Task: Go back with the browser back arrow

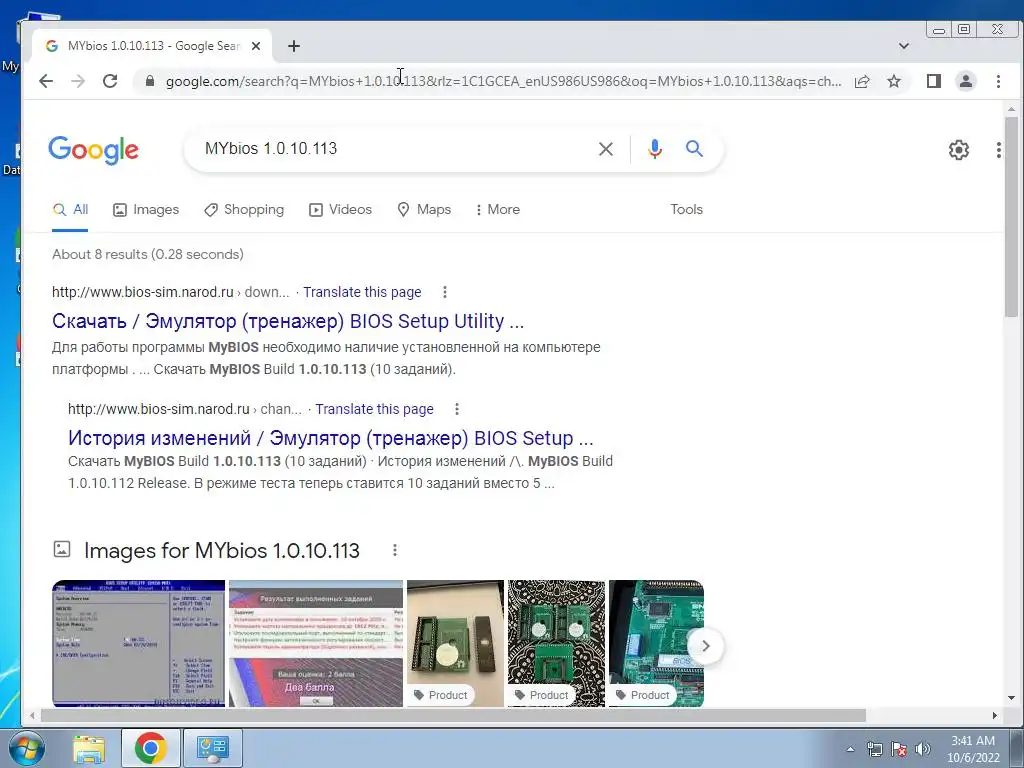Action: [x=46, y=81]
